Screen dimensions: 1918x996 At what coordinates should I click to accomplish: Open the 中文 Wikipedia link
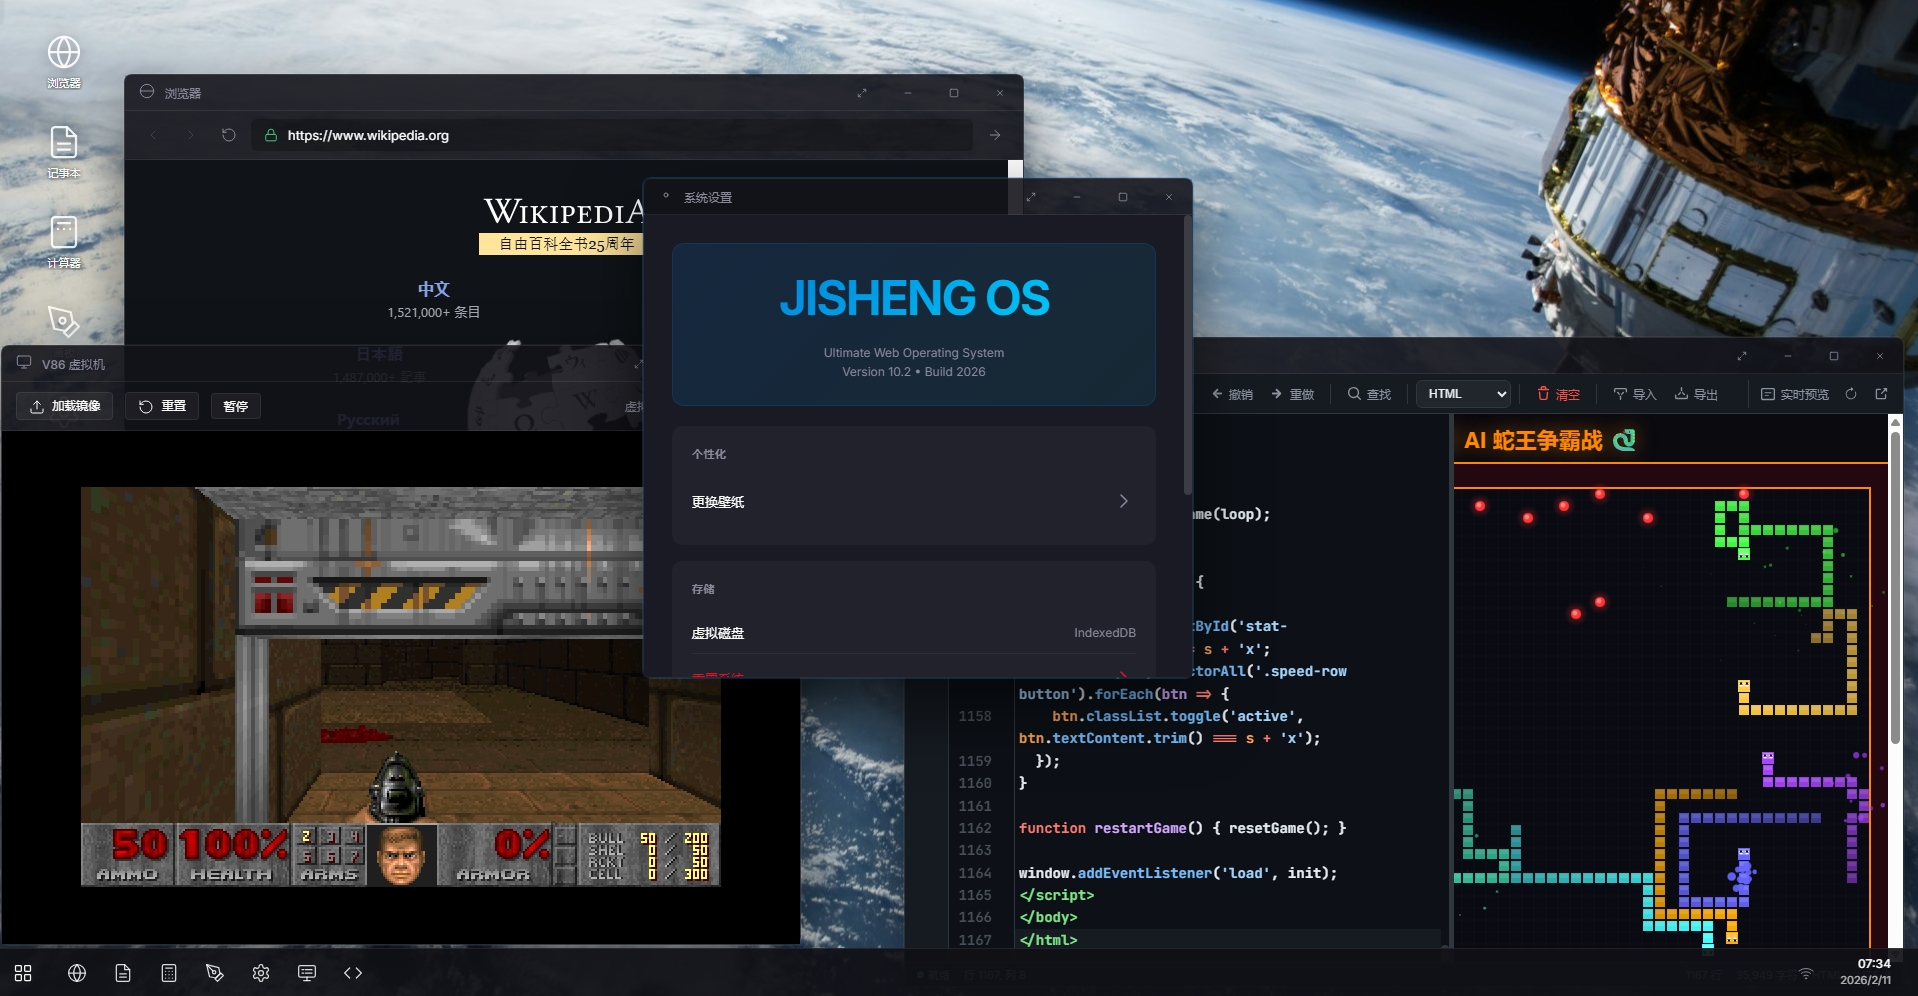pyautogui.click(x=433, y=289)
